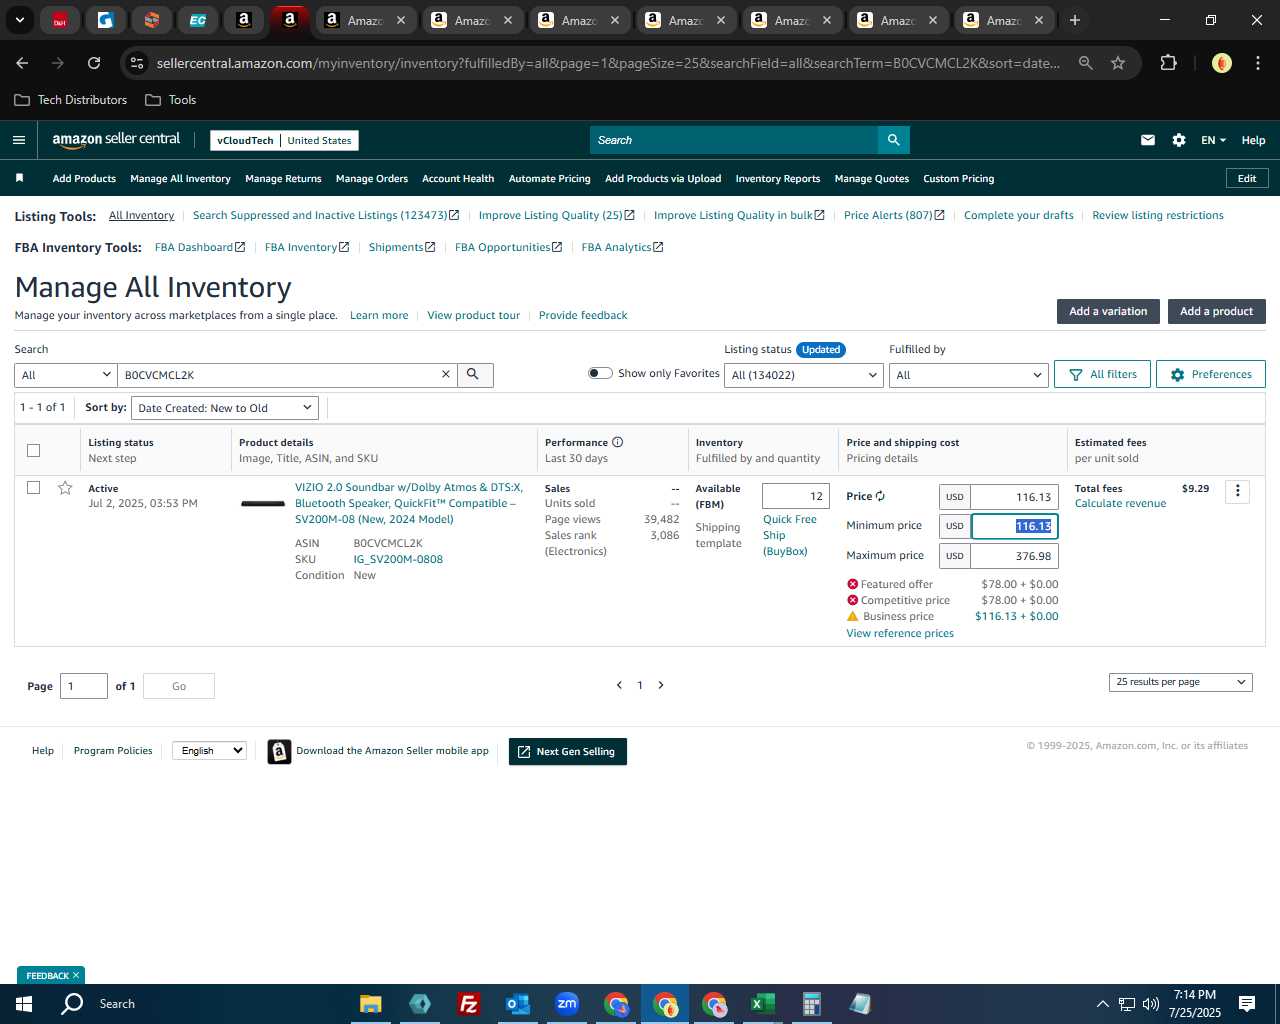Image resolution: width=1280 pixels, height=1024 pixels.
Task: Go to the next page arrow
Action: (661, 685)
